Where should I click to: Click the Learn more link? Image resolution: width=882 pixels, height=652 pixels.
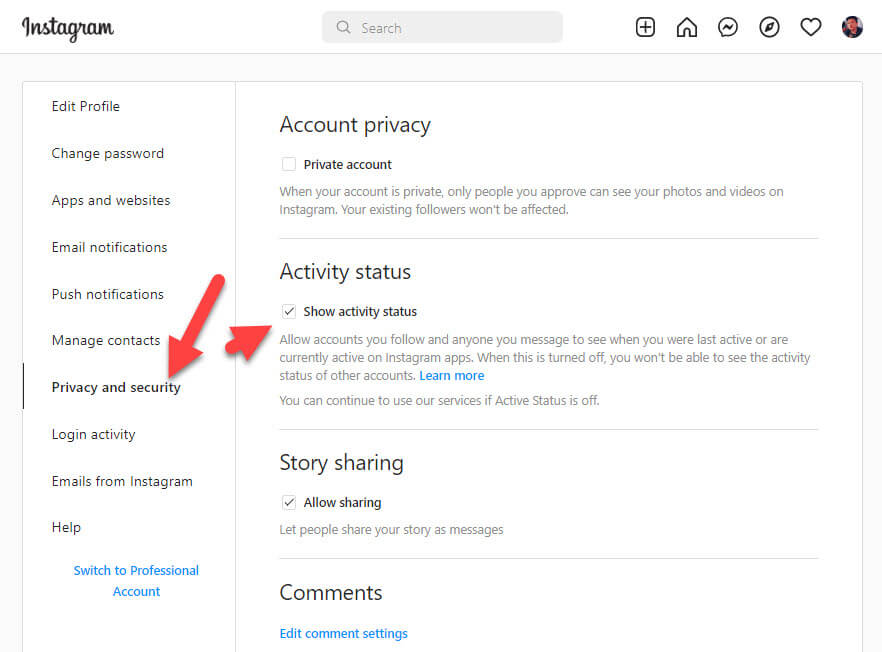(x=452, y=376)
